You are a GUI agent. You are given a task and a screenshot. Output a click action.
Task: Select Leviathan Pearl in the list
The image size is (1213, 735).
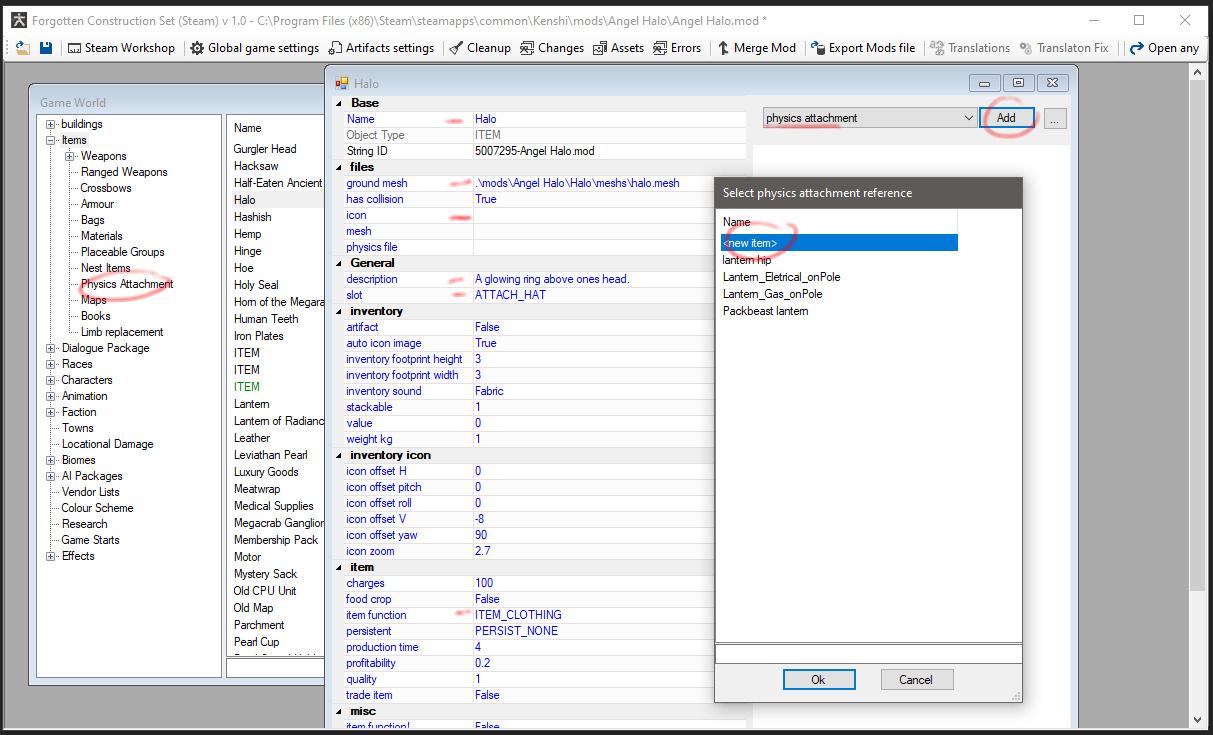pos(271,455)
